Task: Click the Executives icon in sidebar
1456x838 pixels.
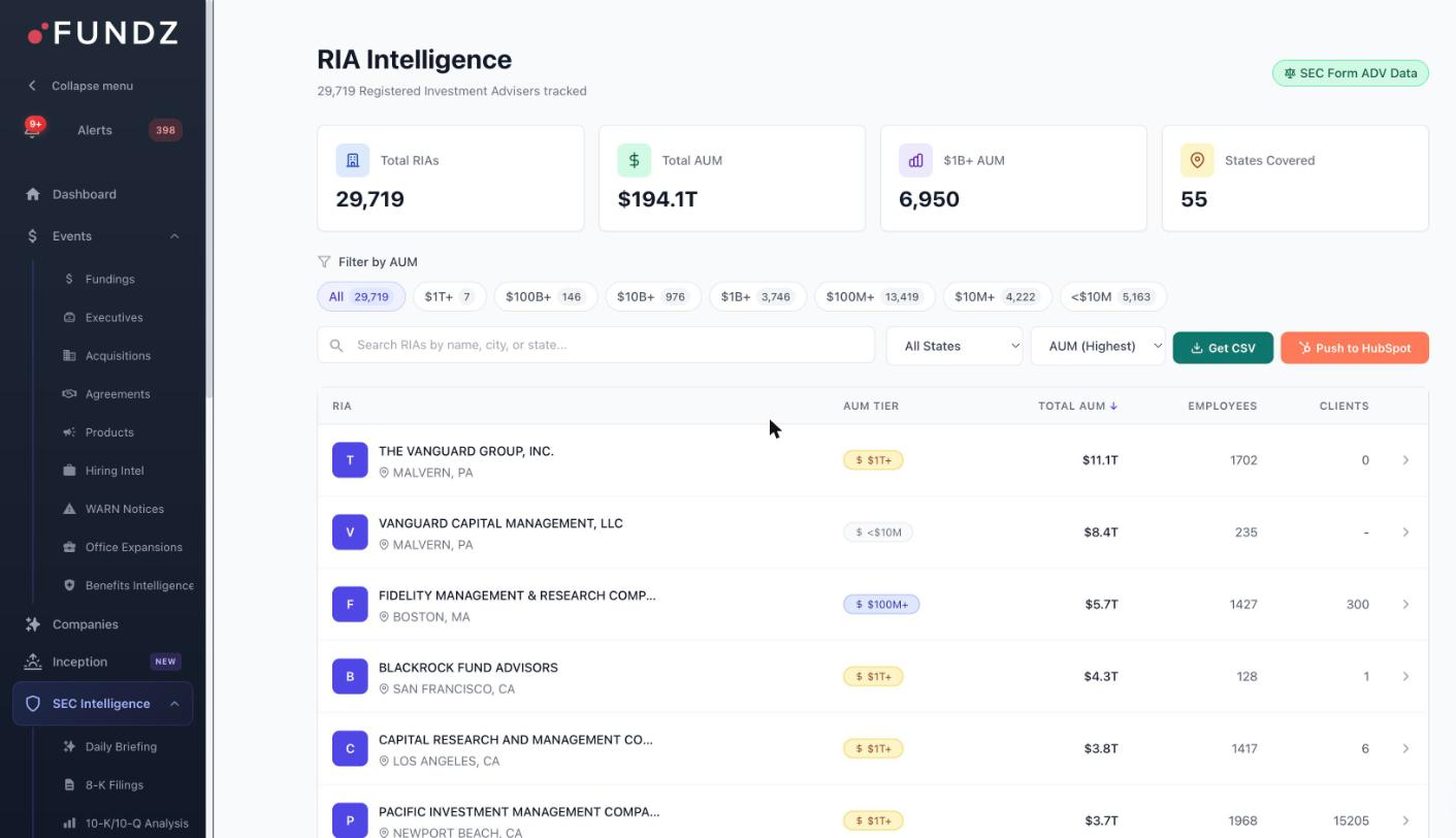Action: (69, 317)
